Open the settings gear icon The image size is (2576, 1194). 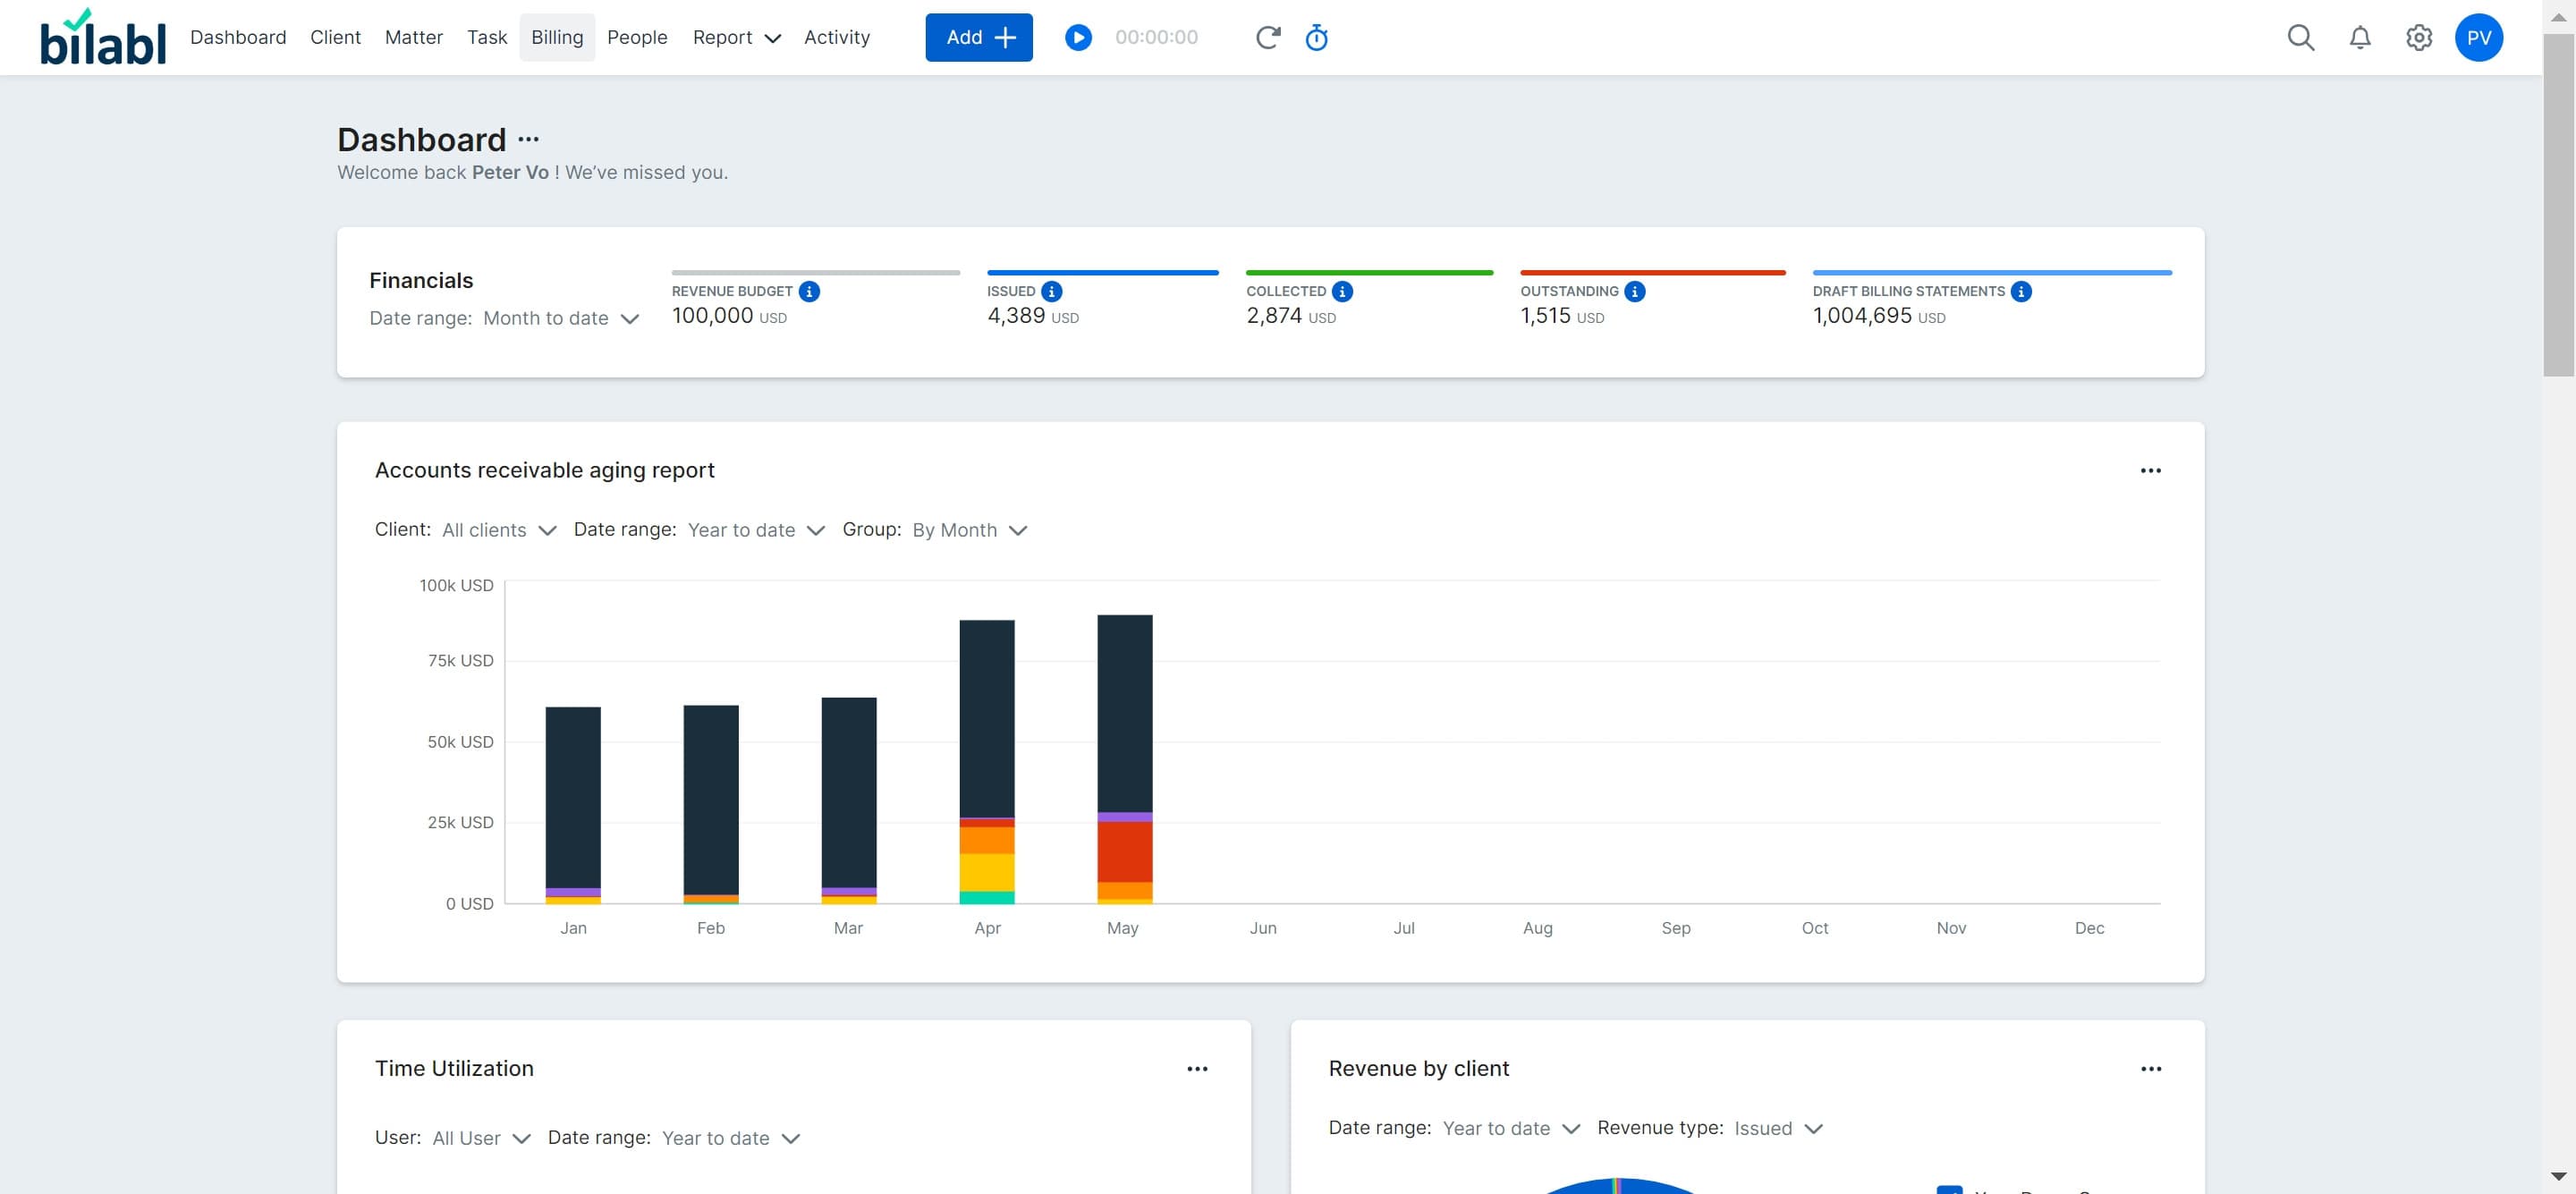click(x=2418, y=38)
